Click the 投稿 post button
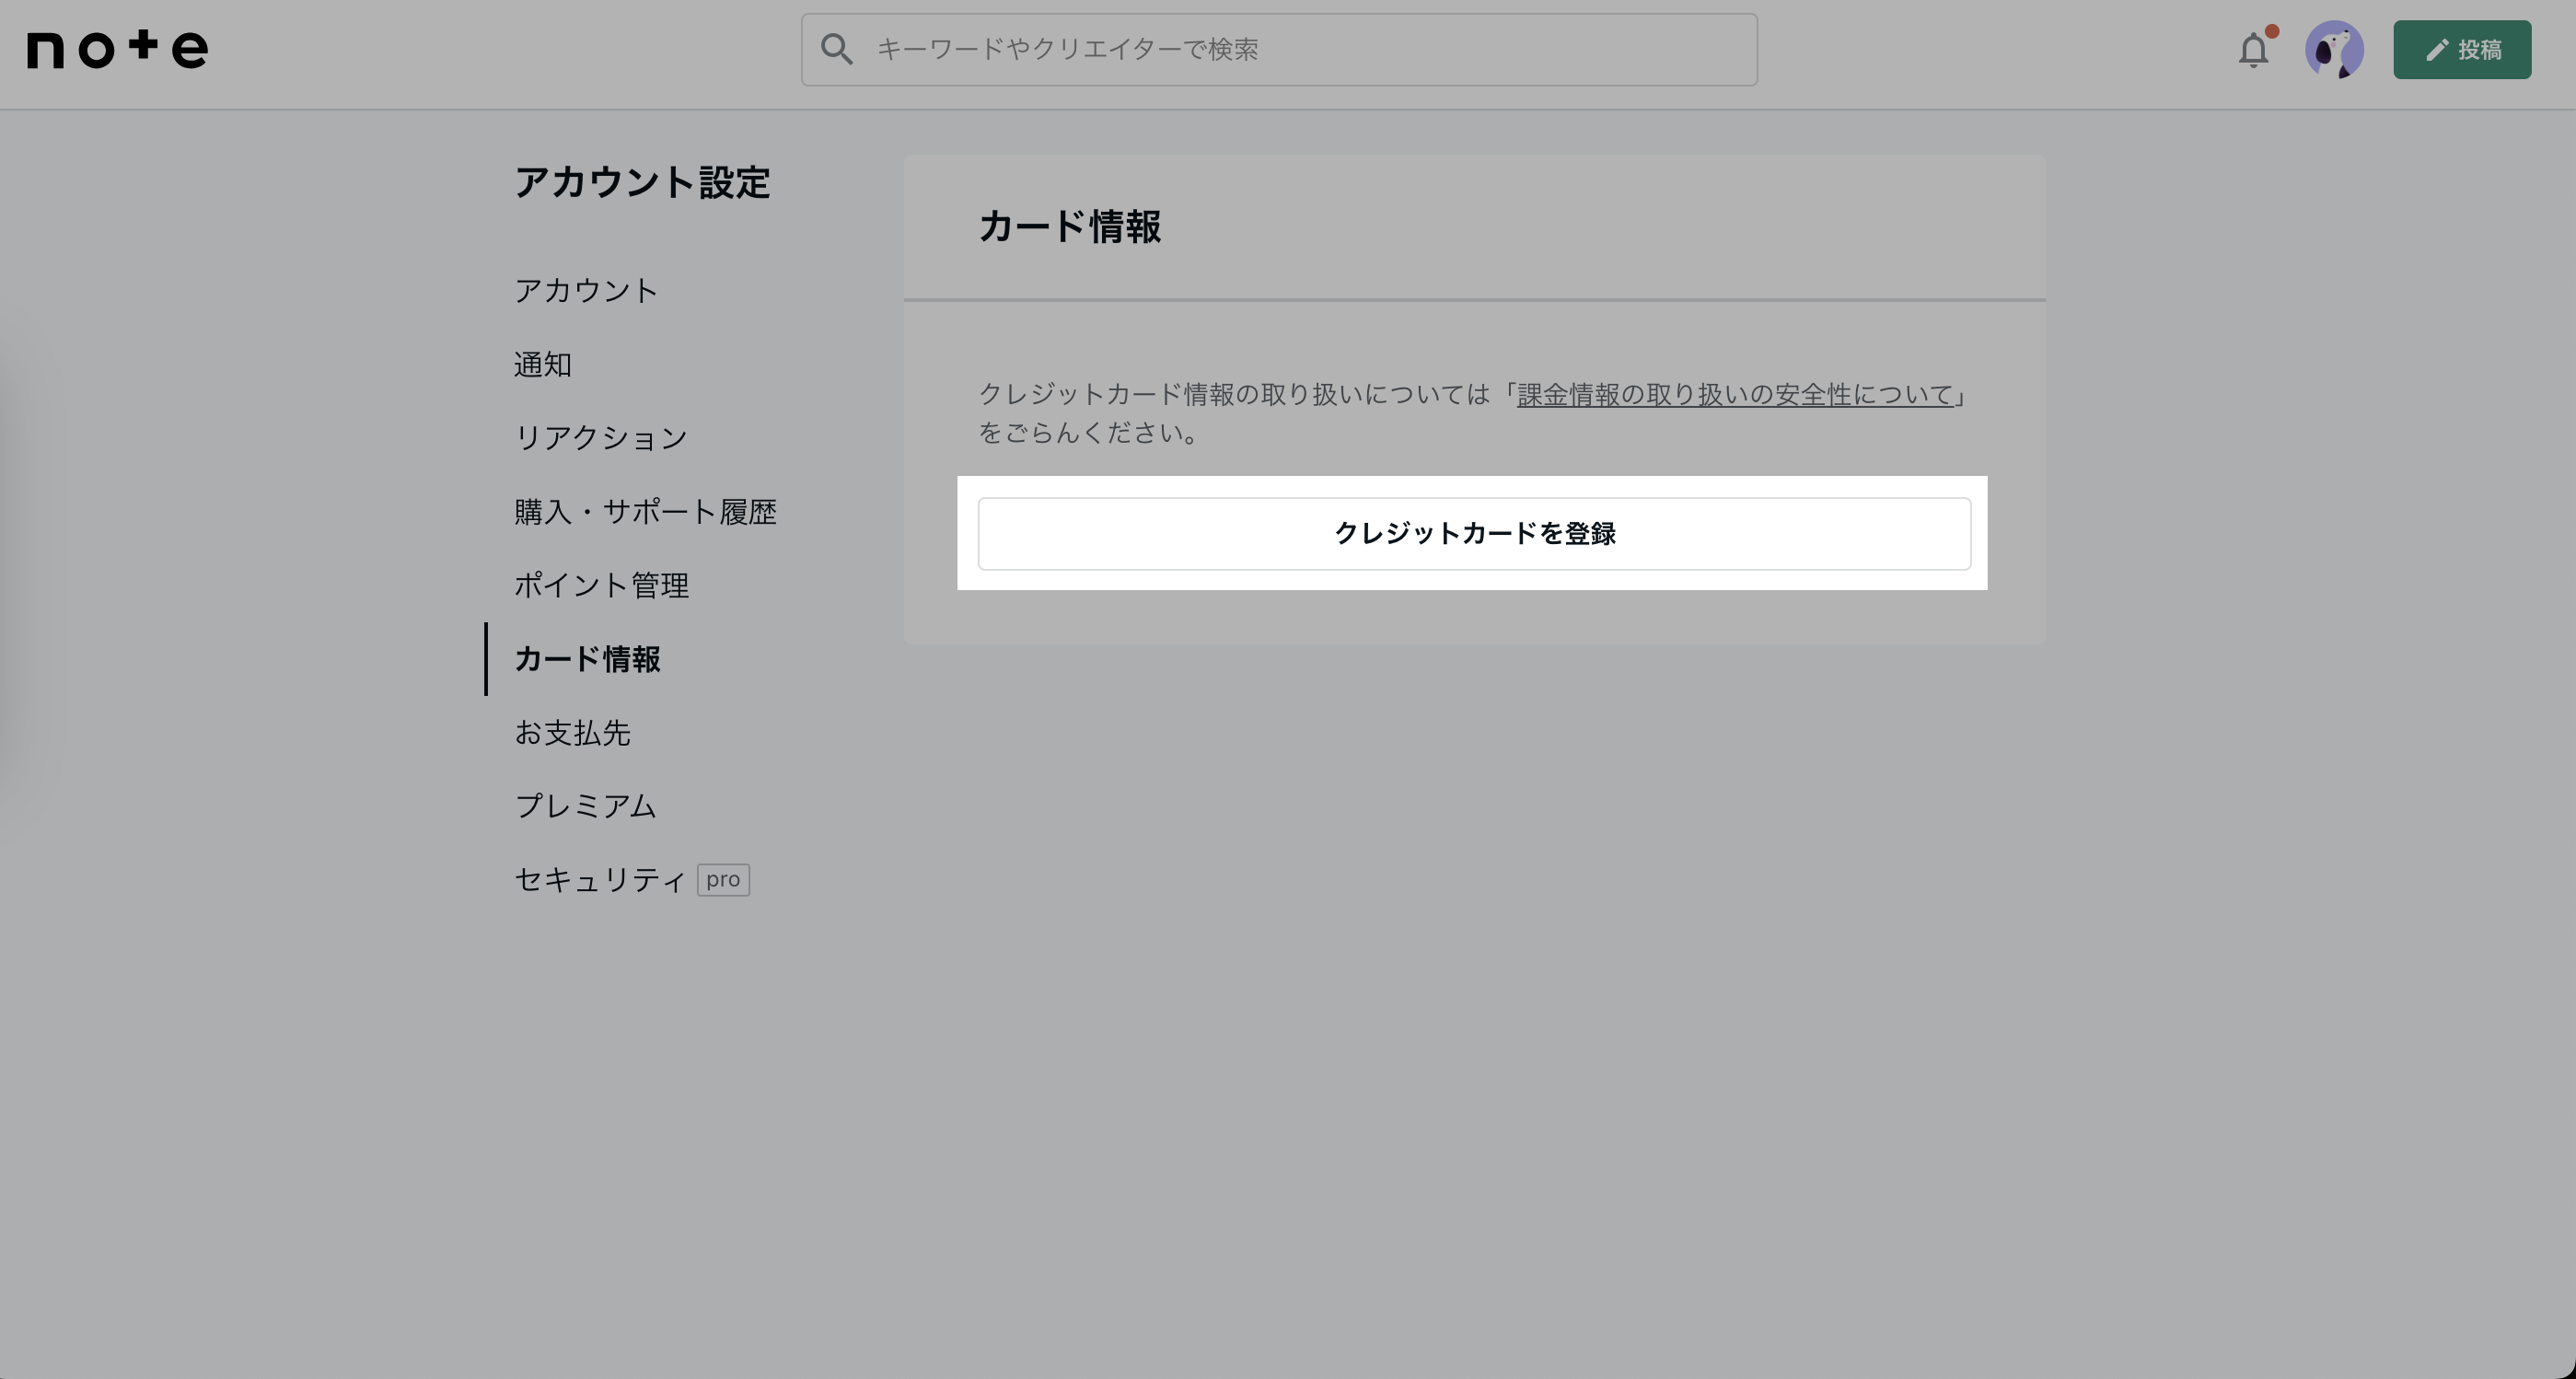Image resolution: width=2576 pixels, height=1379 pixels. [2462, 50]
